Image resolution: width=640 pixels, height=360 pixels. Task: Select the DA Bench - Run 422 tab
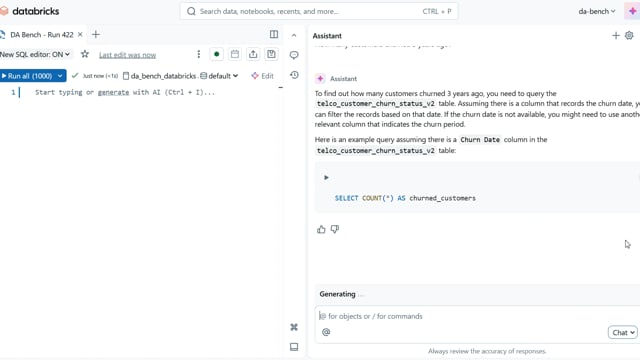42,35
